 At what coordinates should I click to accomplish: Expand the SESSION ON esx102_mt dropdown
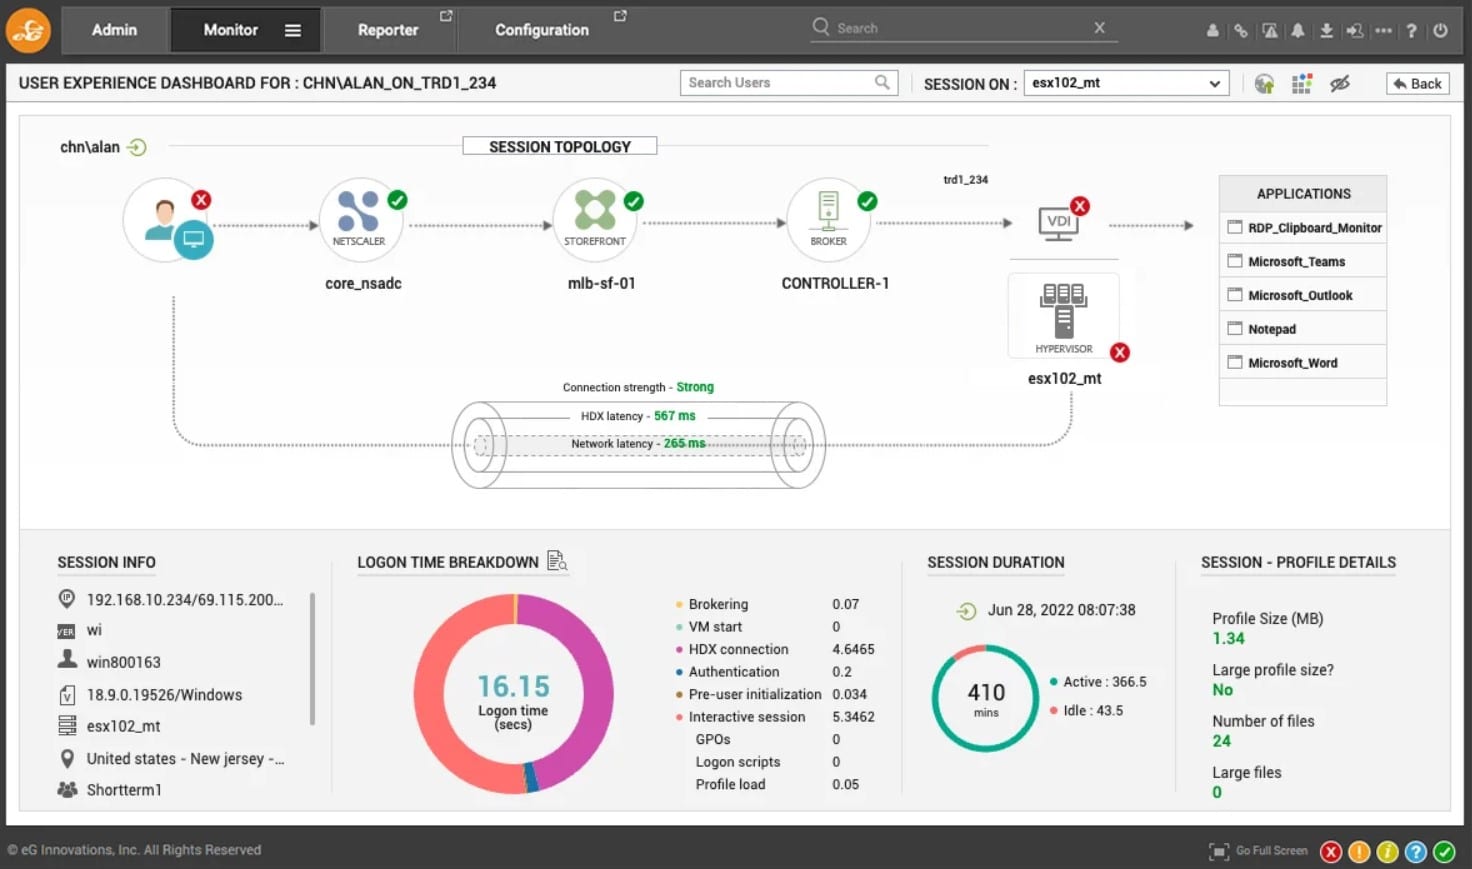click(x=1126, y=83)
